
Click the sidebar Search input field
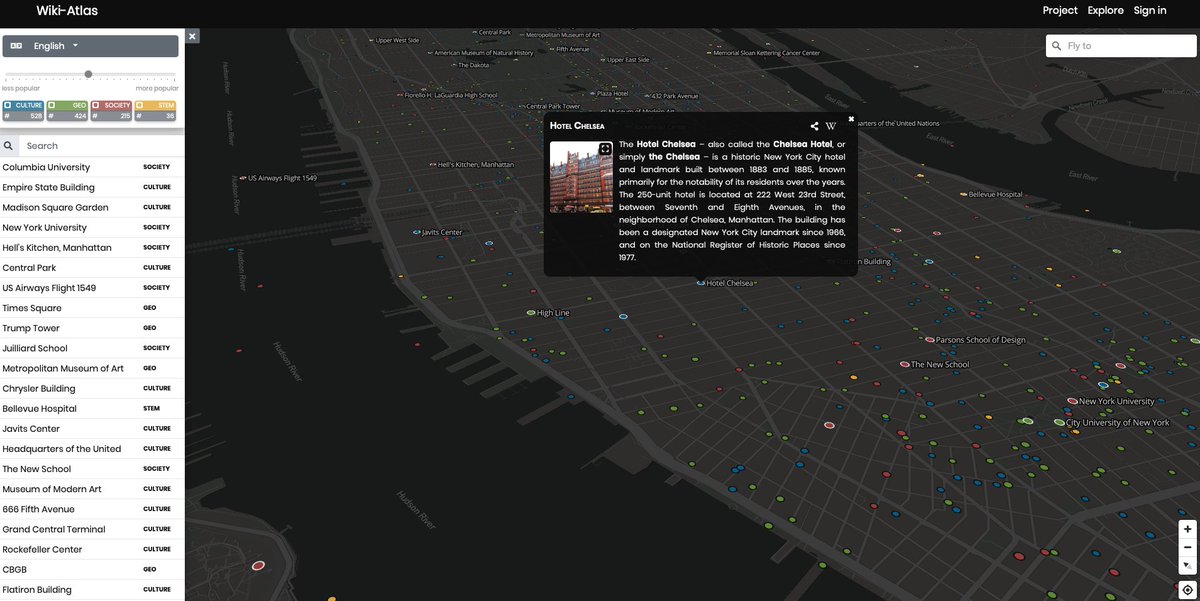coord(100,146)
